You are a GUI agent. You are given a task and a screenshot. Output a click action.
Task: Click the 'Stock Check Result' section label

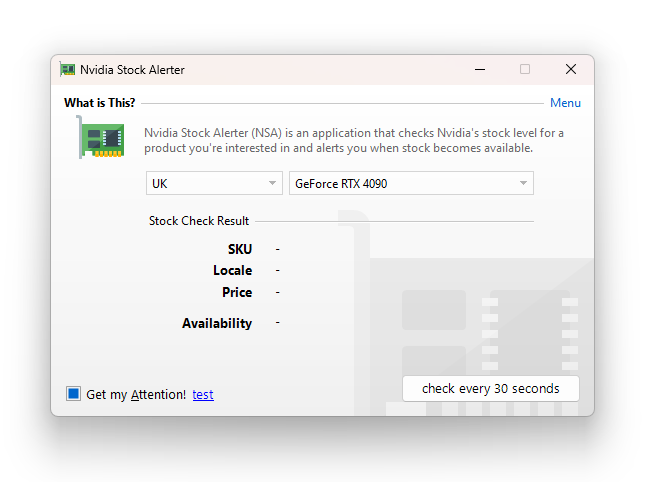point(199,221)
